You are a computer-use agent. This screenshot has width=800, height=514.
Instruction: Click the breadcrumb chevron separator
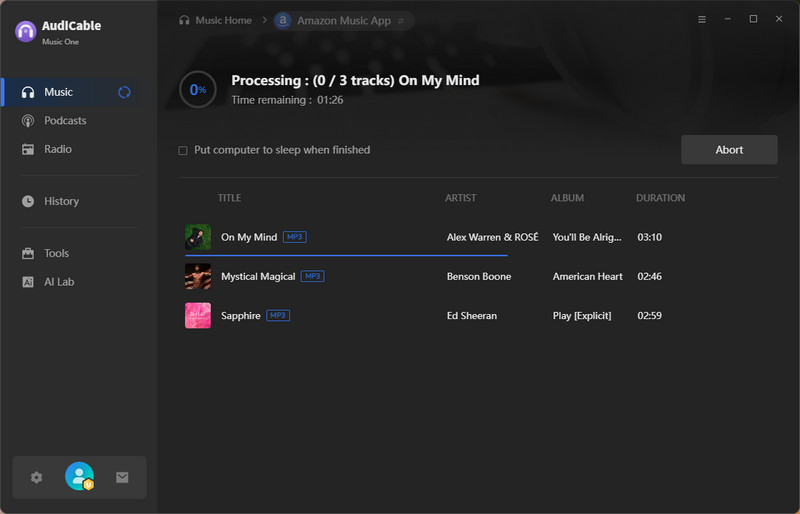[x=264, y=20]
